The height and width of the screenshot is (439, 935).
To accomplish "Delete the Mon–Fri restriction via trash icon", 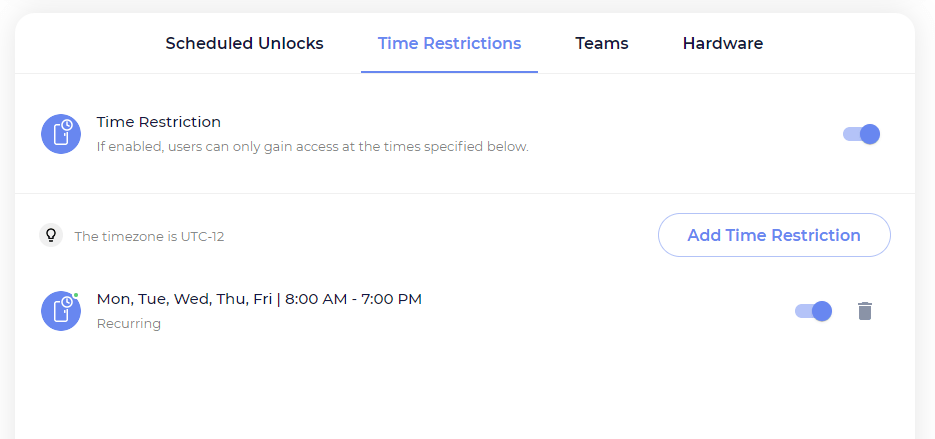I will tap(865, 311).
